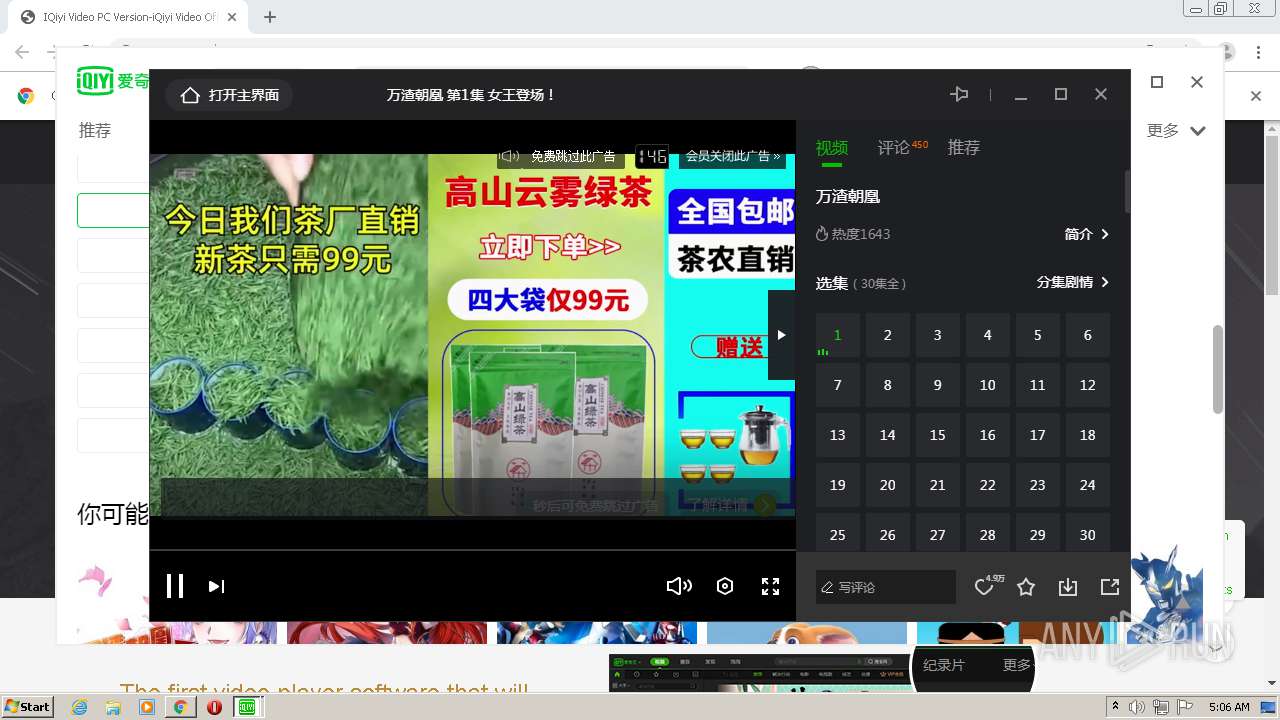1280x720 pixels.
Task: Open the player settings hexagon icon
Action: coord(725,587)
